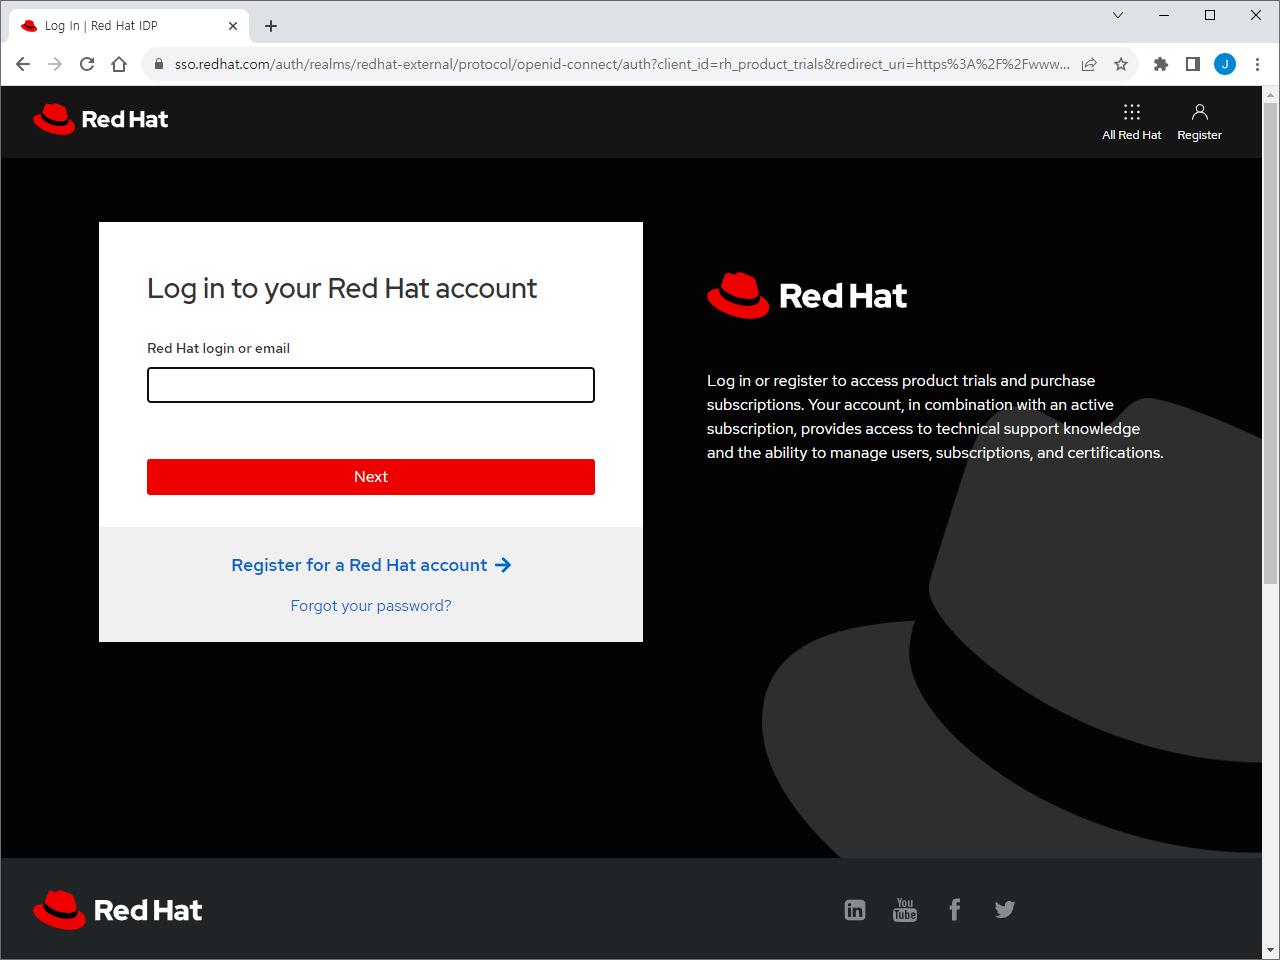Share this page from address bar

[1089, 64]
